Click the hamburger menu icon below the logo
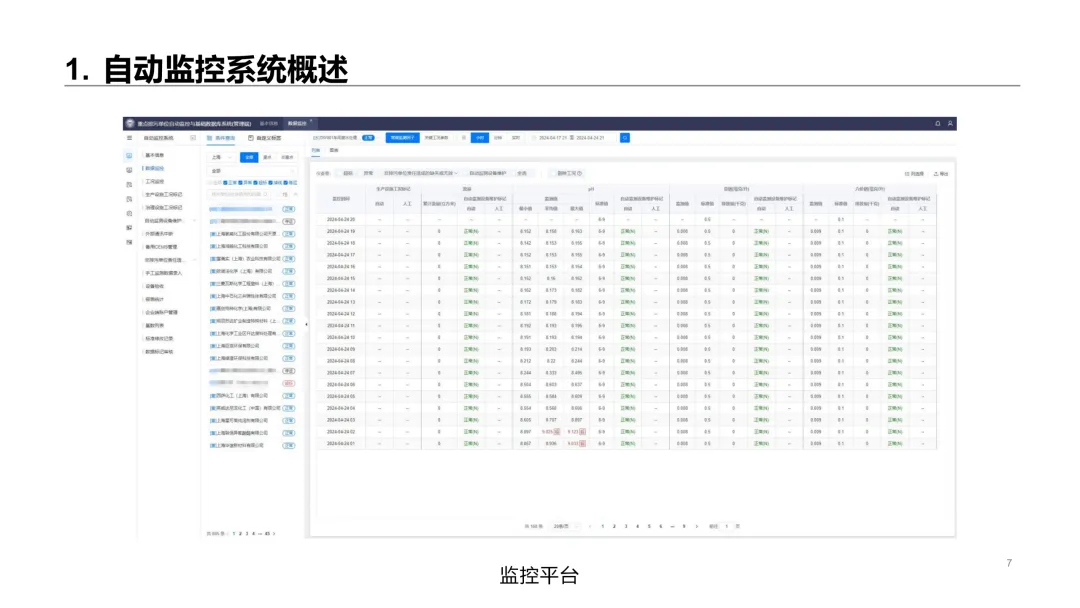The width and height of the screenshot is (1080, 608). (129, 138)
